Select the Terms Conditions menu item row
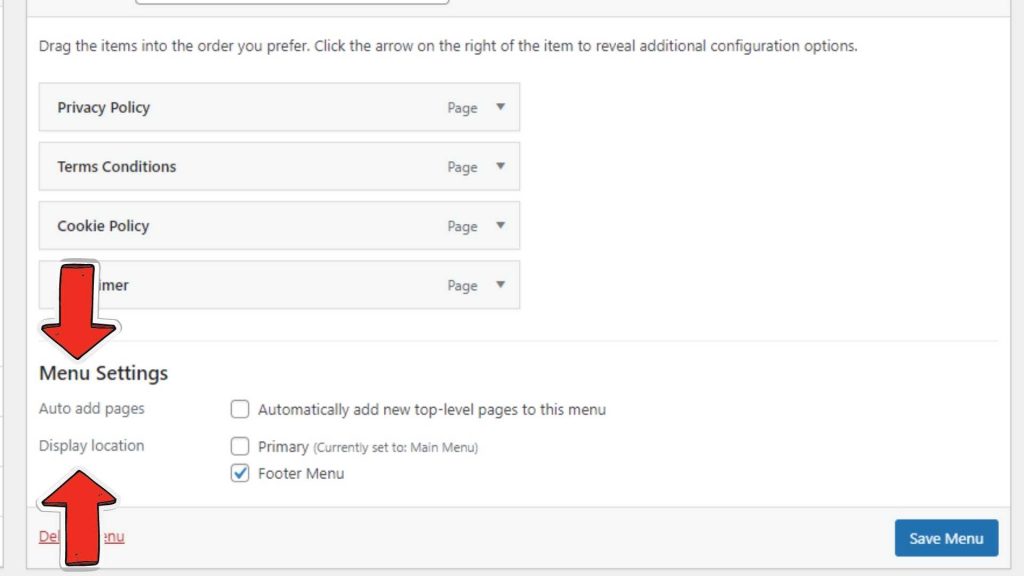Screen dimensions: 1024x576 pyautogui.click(x=250, y=166)
